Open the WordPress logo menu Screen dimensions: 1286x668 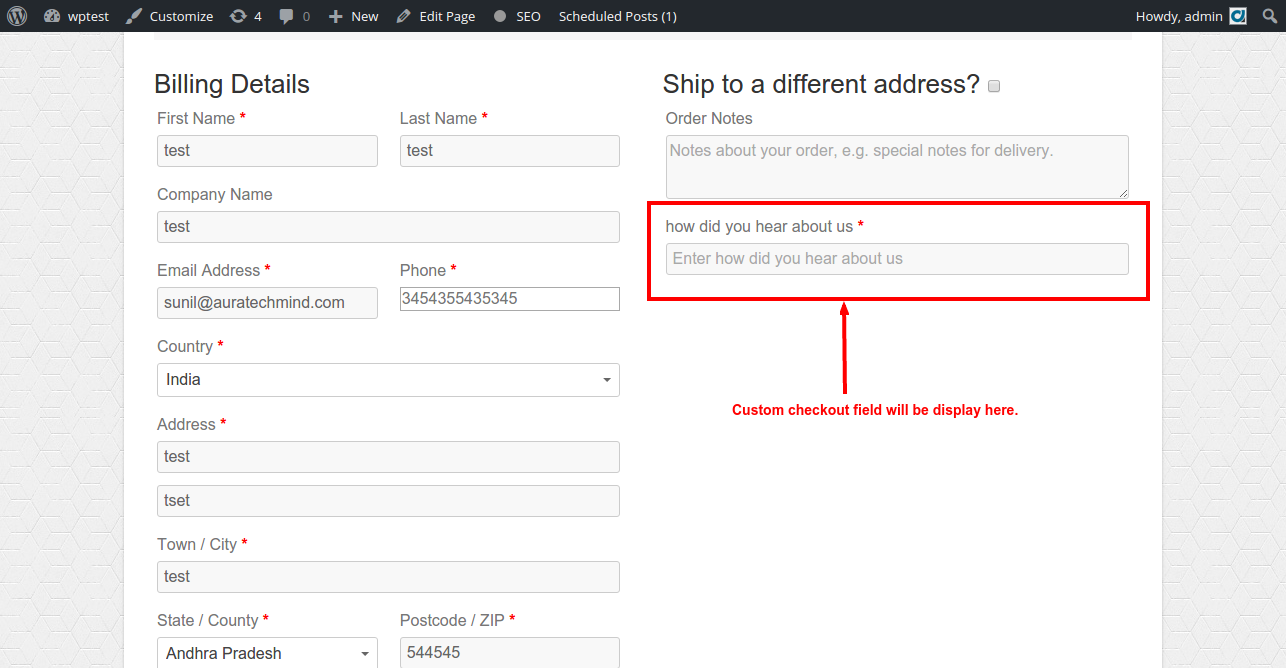(17, 16)
